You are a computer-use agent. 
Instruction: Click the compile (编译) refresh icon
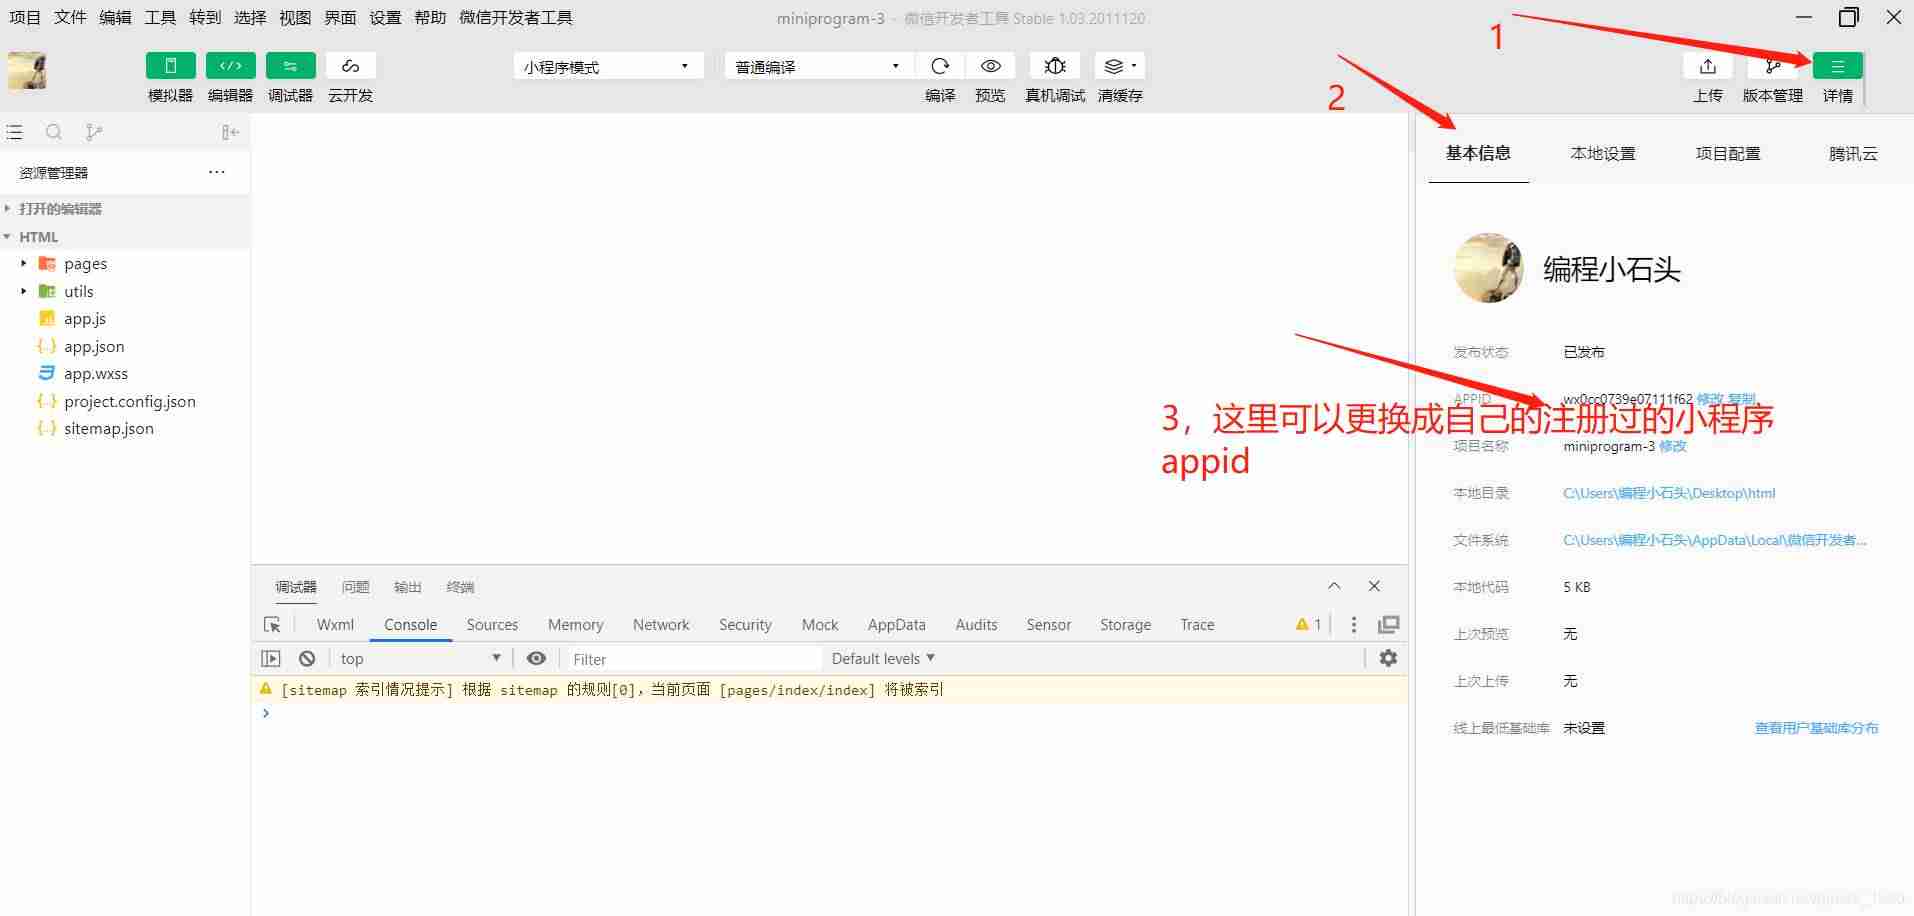tap(940, 66)
